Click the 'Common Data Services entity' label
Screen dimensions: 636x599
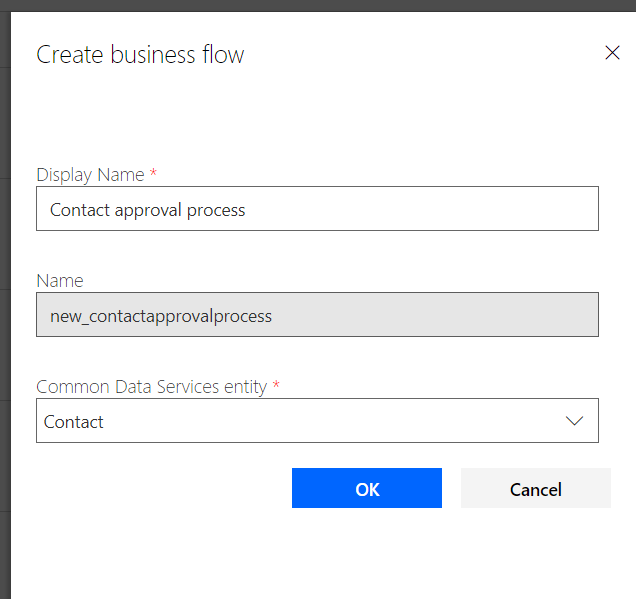pyautogui.click(x=151, y=386)
